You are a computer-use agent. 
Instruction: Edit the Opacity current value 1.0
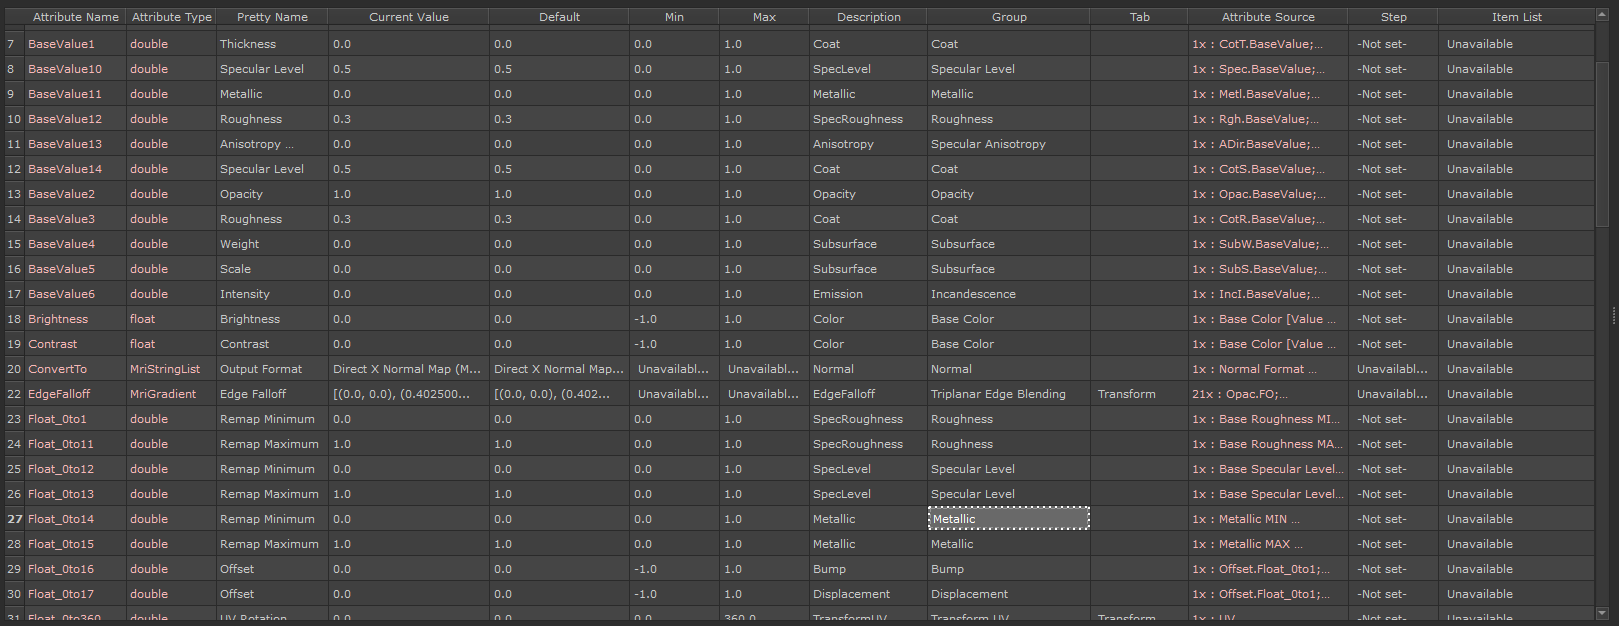(x=407, y=194)
